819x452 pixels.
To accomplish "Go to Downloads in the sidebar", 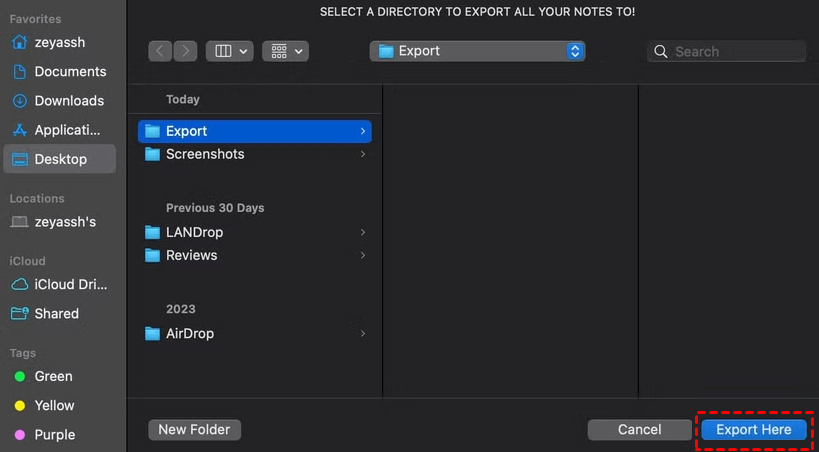I will (x=68, y=101).
